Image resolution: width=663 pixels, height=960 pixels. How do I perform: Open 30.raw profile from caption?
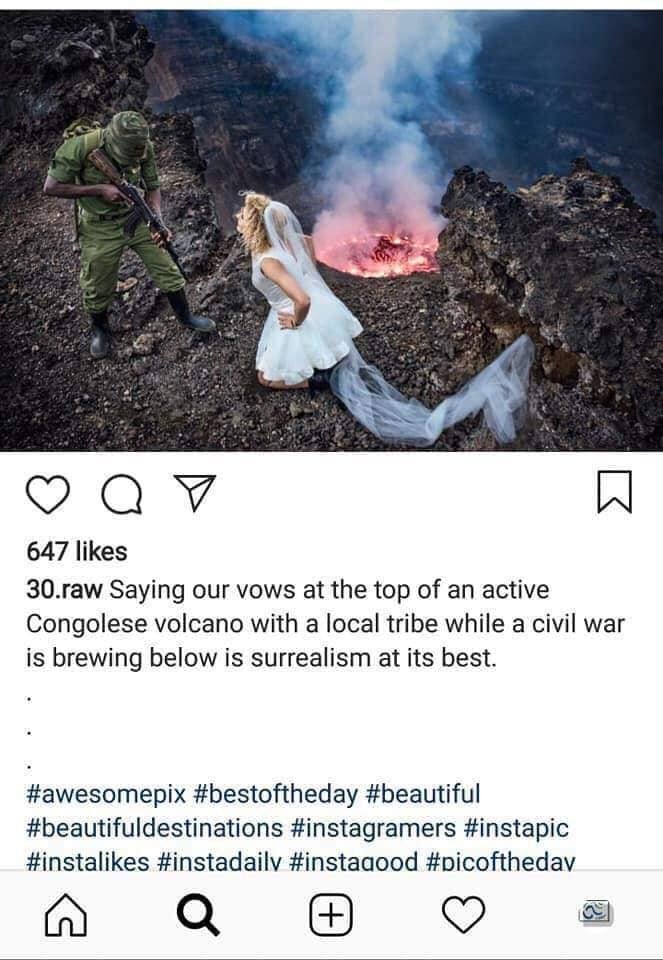pos(64,590)
